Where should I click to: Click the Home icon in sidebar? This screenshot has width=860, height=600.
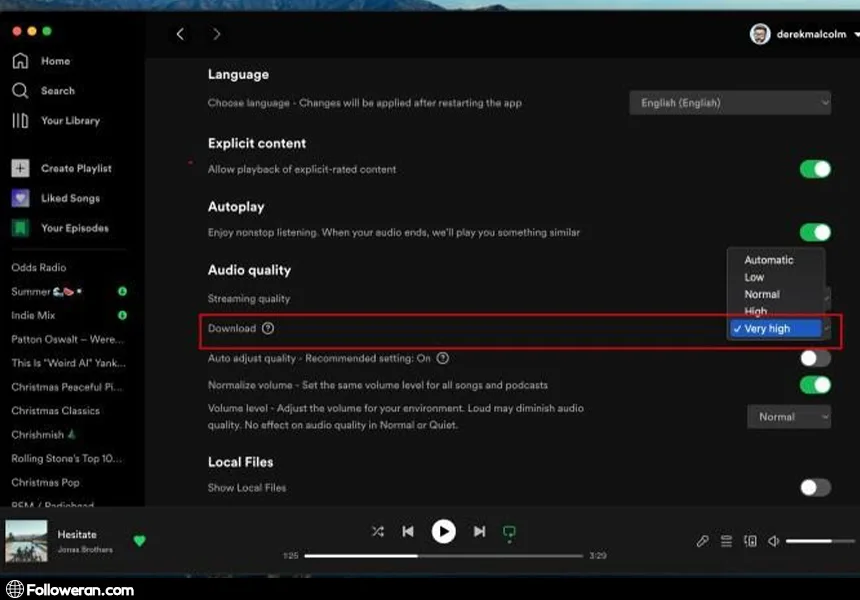[20, 61]
